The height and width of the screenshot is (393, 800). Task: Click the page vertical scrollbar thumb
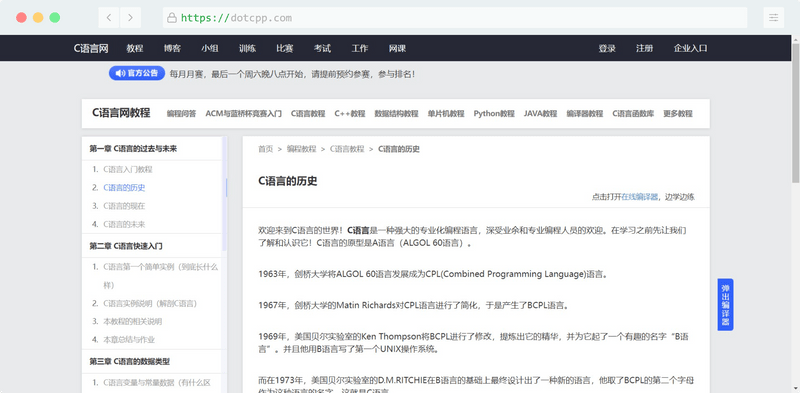click(795, 113)
